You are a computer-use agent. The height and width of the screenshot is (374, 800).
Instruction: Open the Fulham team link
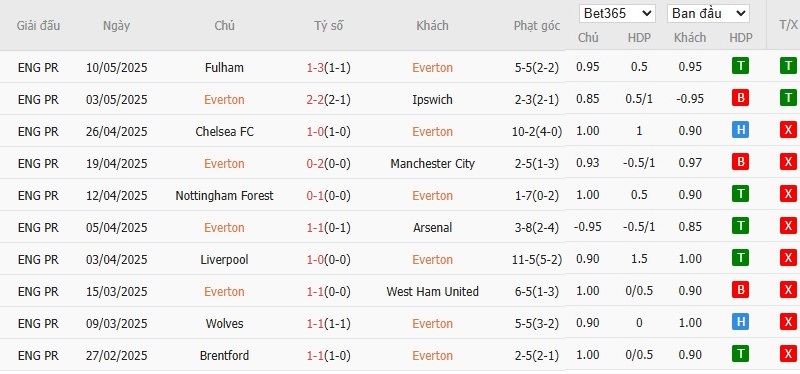[x=224, y=67]
